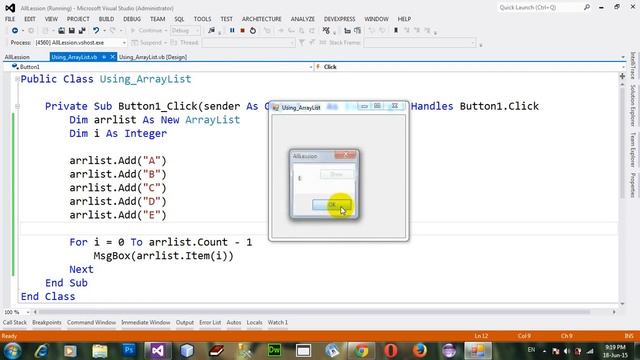Image resolution: width=640 pixels, height=360 pixels.
Task: Open the Solution Explorer side tab
Action: (x=633, y=105)
